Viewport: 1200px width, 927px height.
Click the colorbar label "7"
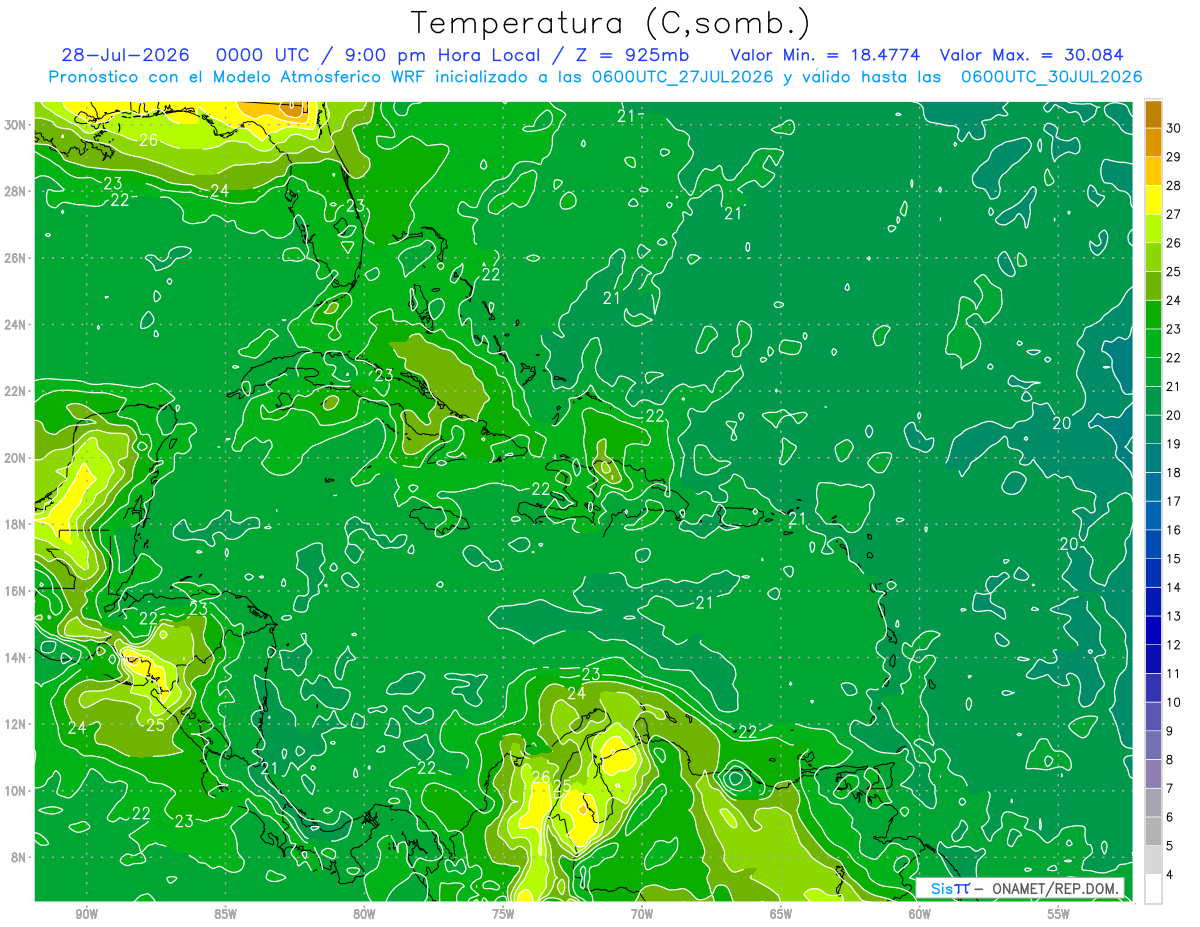point(1171,788)
